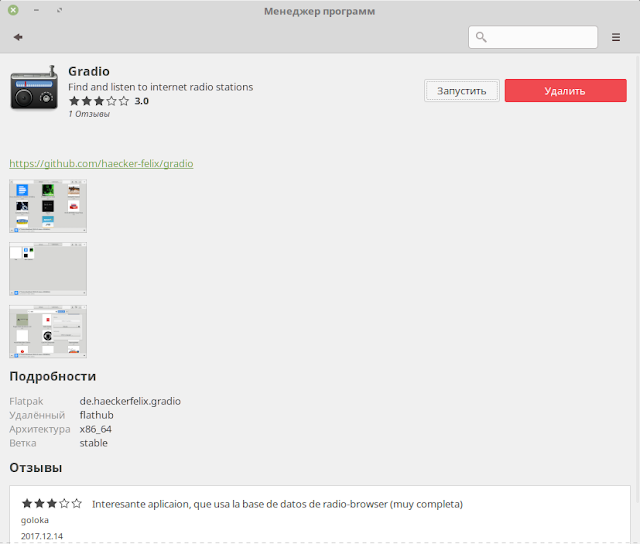Minimize the Менеджер программ window

[36, 10]
